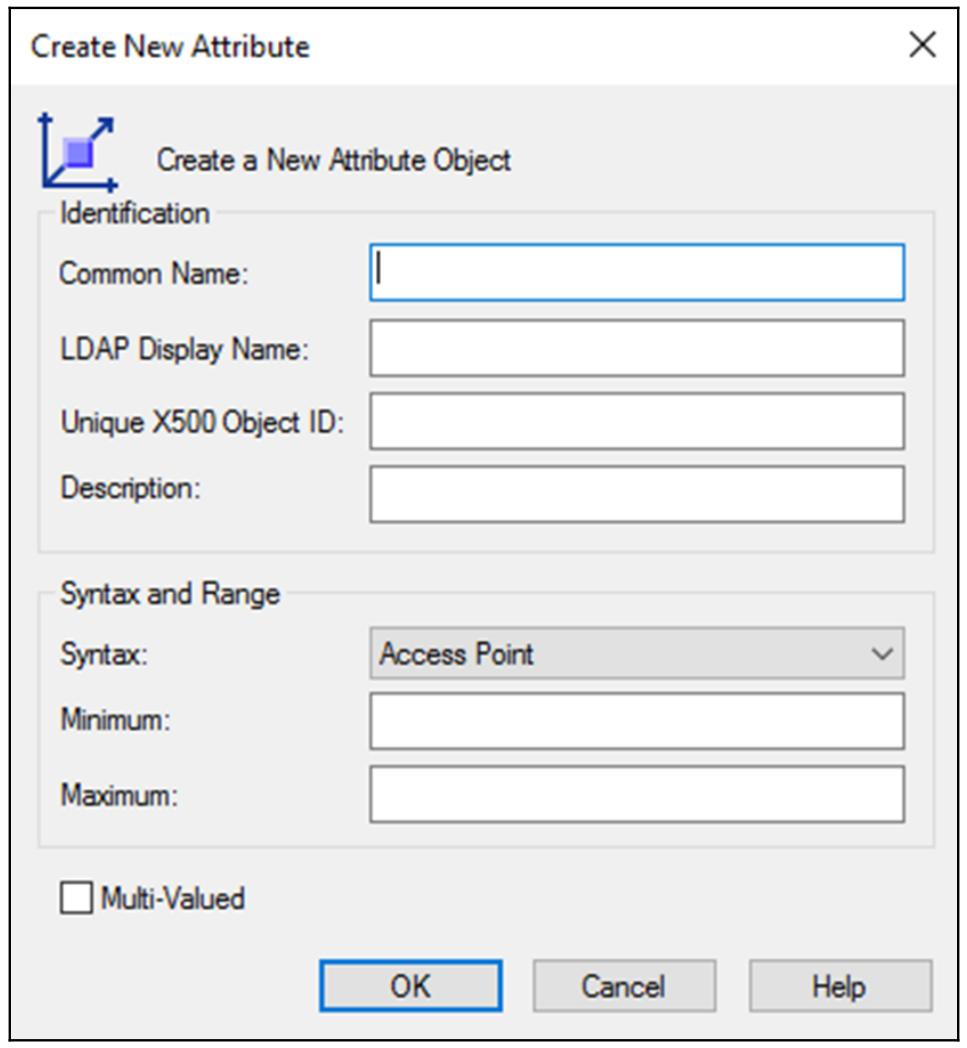Click the "Create a New Attribute Object" heading
The height and width of the screenshot is (1048, 967).
(334, 160)
